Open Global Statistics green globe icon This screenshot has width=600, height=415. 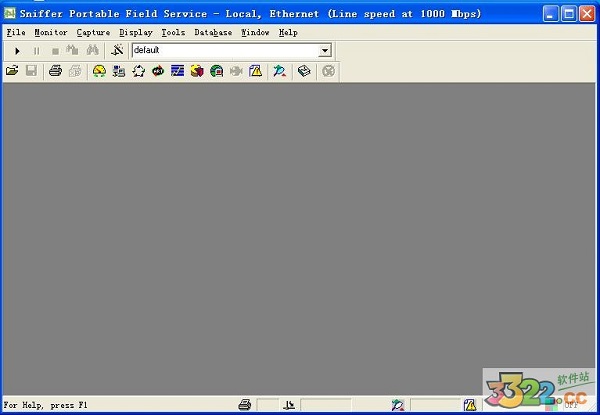tap(217, 71)
